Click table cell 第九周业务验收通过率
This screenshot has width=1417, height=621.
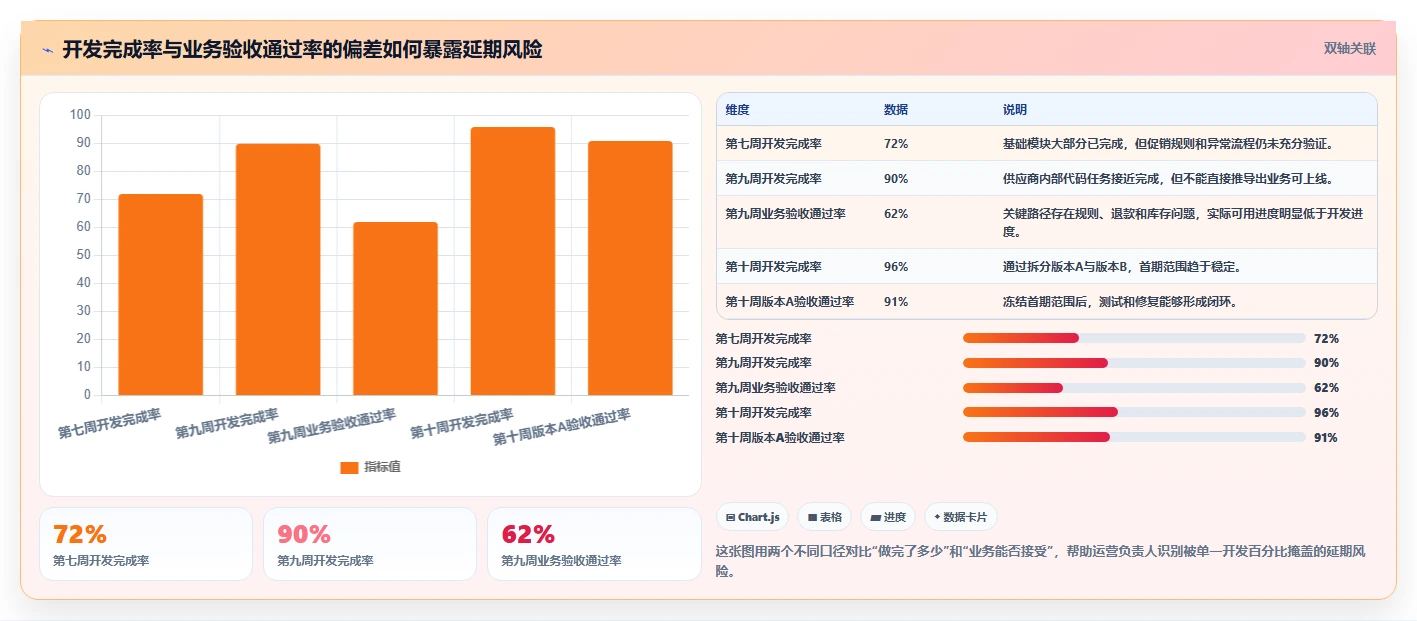click(786, 214)
